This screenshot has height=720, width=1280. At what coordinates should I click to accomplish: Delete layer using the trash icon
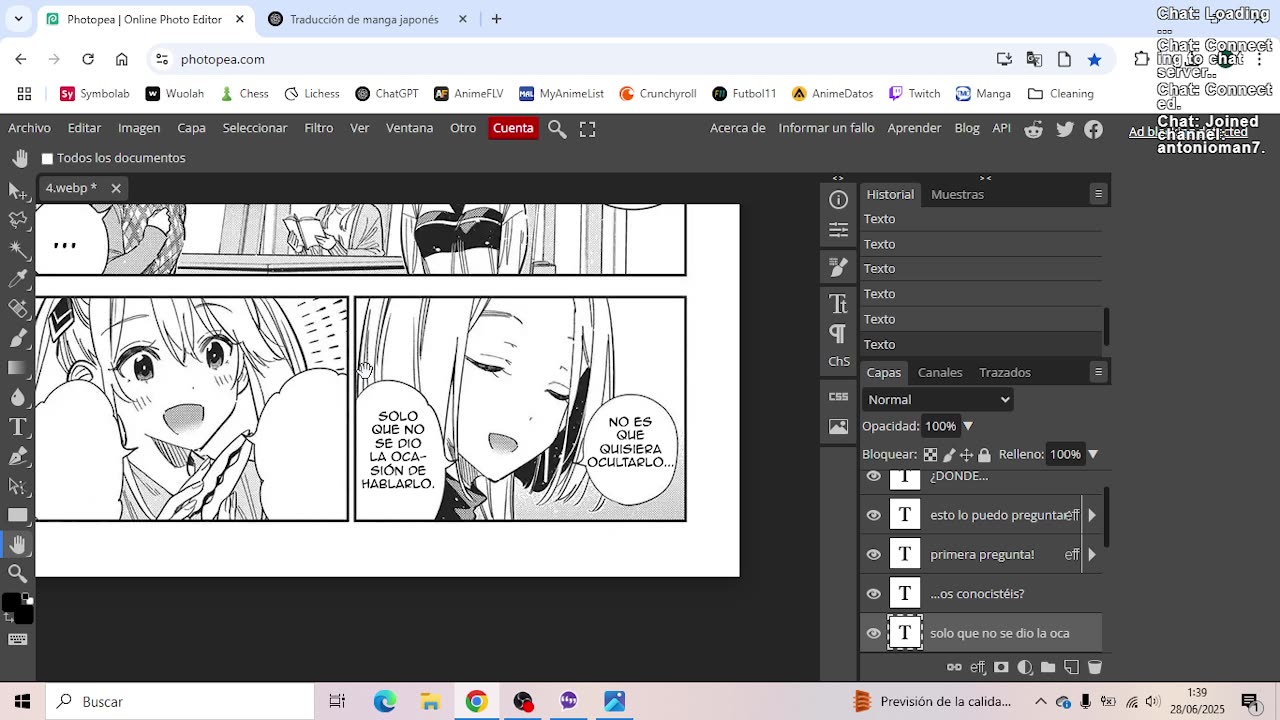(x=1094, y=667)
